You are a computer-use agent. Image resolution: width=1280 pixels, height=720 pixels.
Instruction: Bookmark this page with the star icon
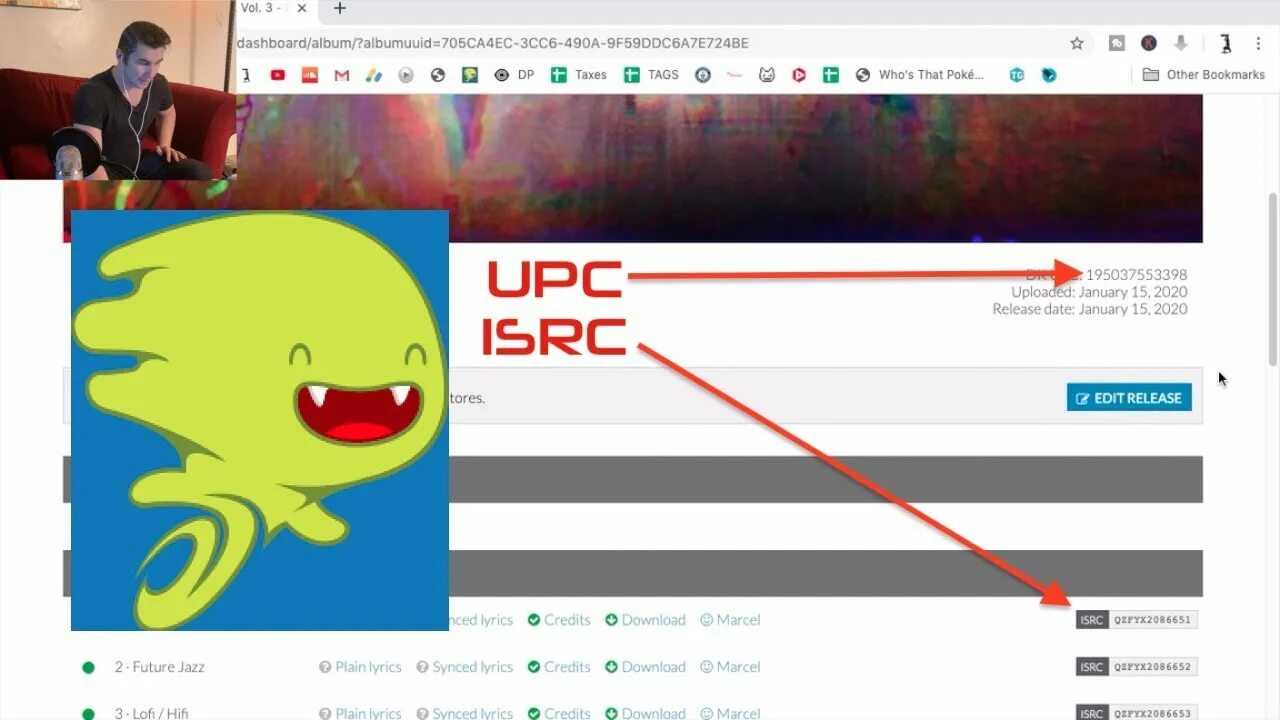(1077, 43)
